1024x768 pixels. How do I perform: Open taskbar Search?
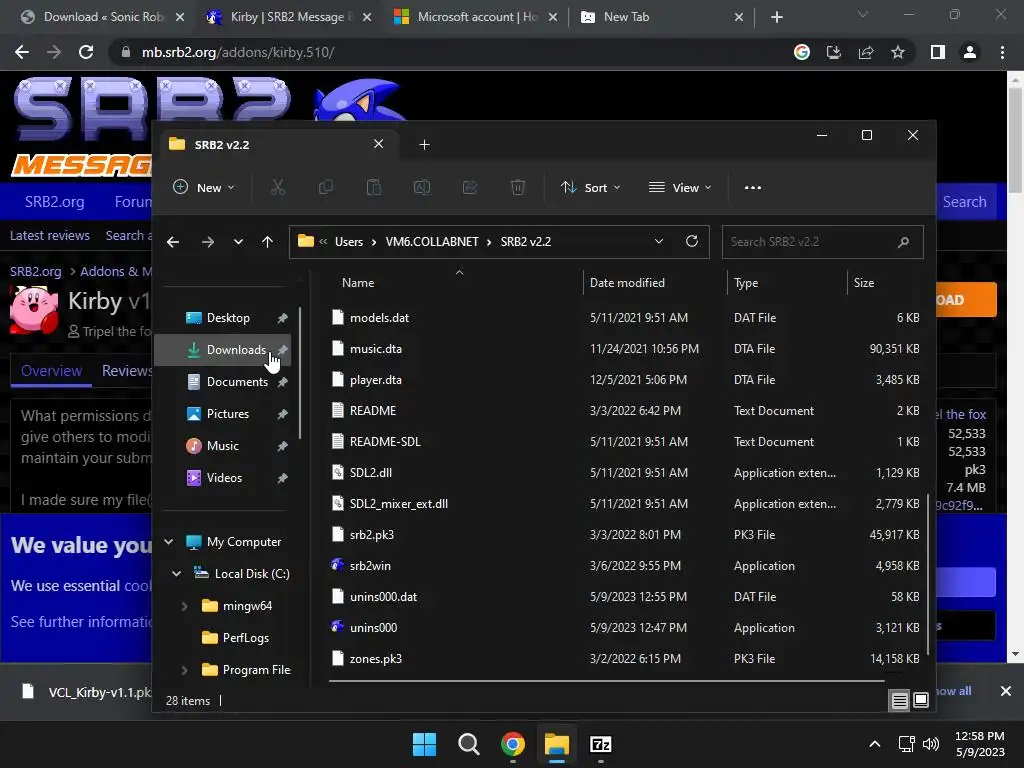point(468,744)
